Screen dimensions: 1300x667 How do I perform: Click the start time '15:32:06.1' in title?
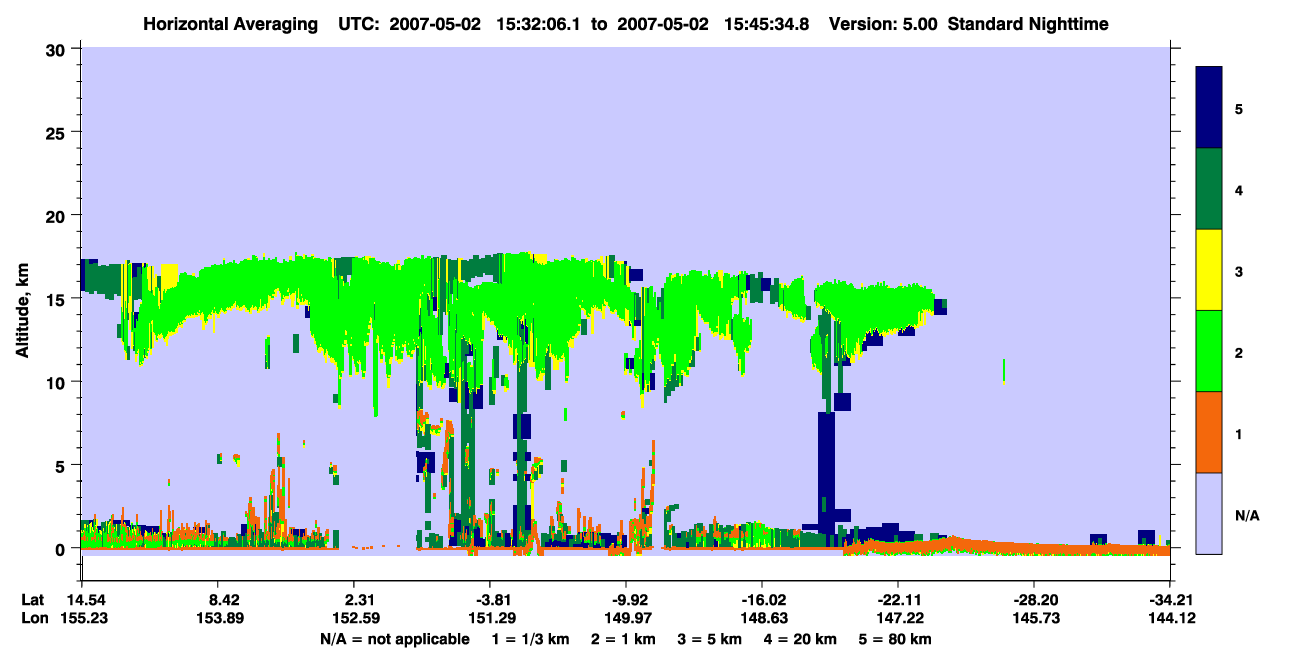coord(538,24)
